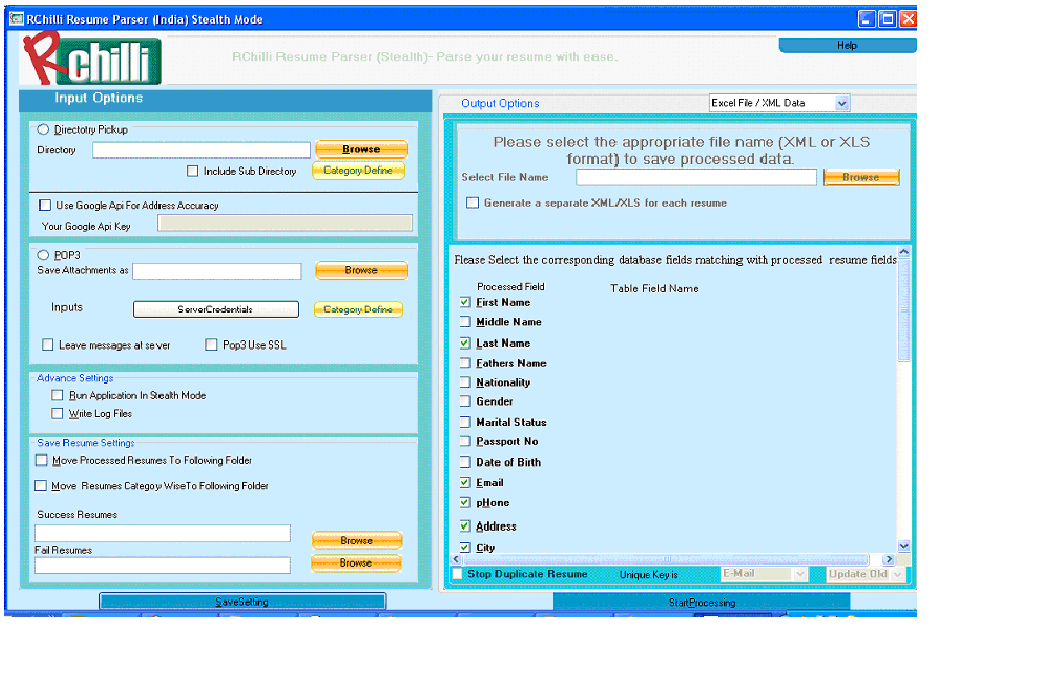The height and width of the screenshot is (696, 1056).
Task: Select the Directory Pickup radio option
Action: (43, 129)
